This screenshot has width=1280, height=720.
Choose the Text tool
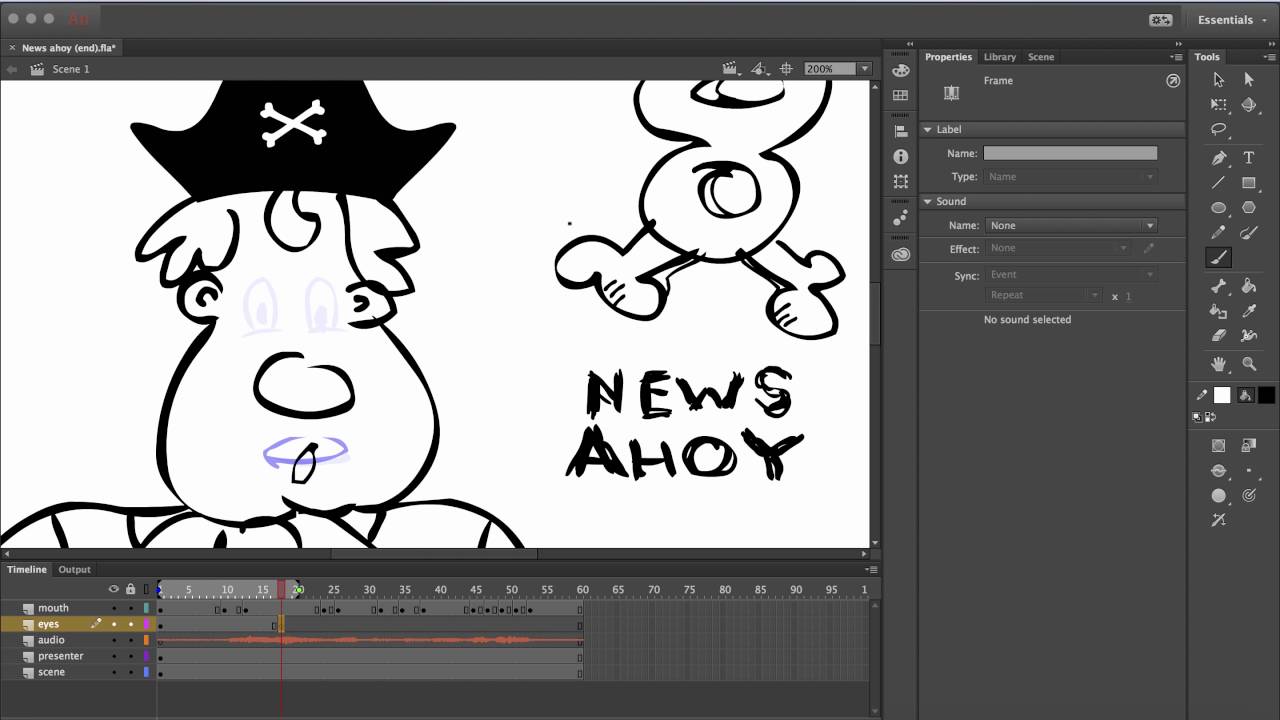[1249, 158]
